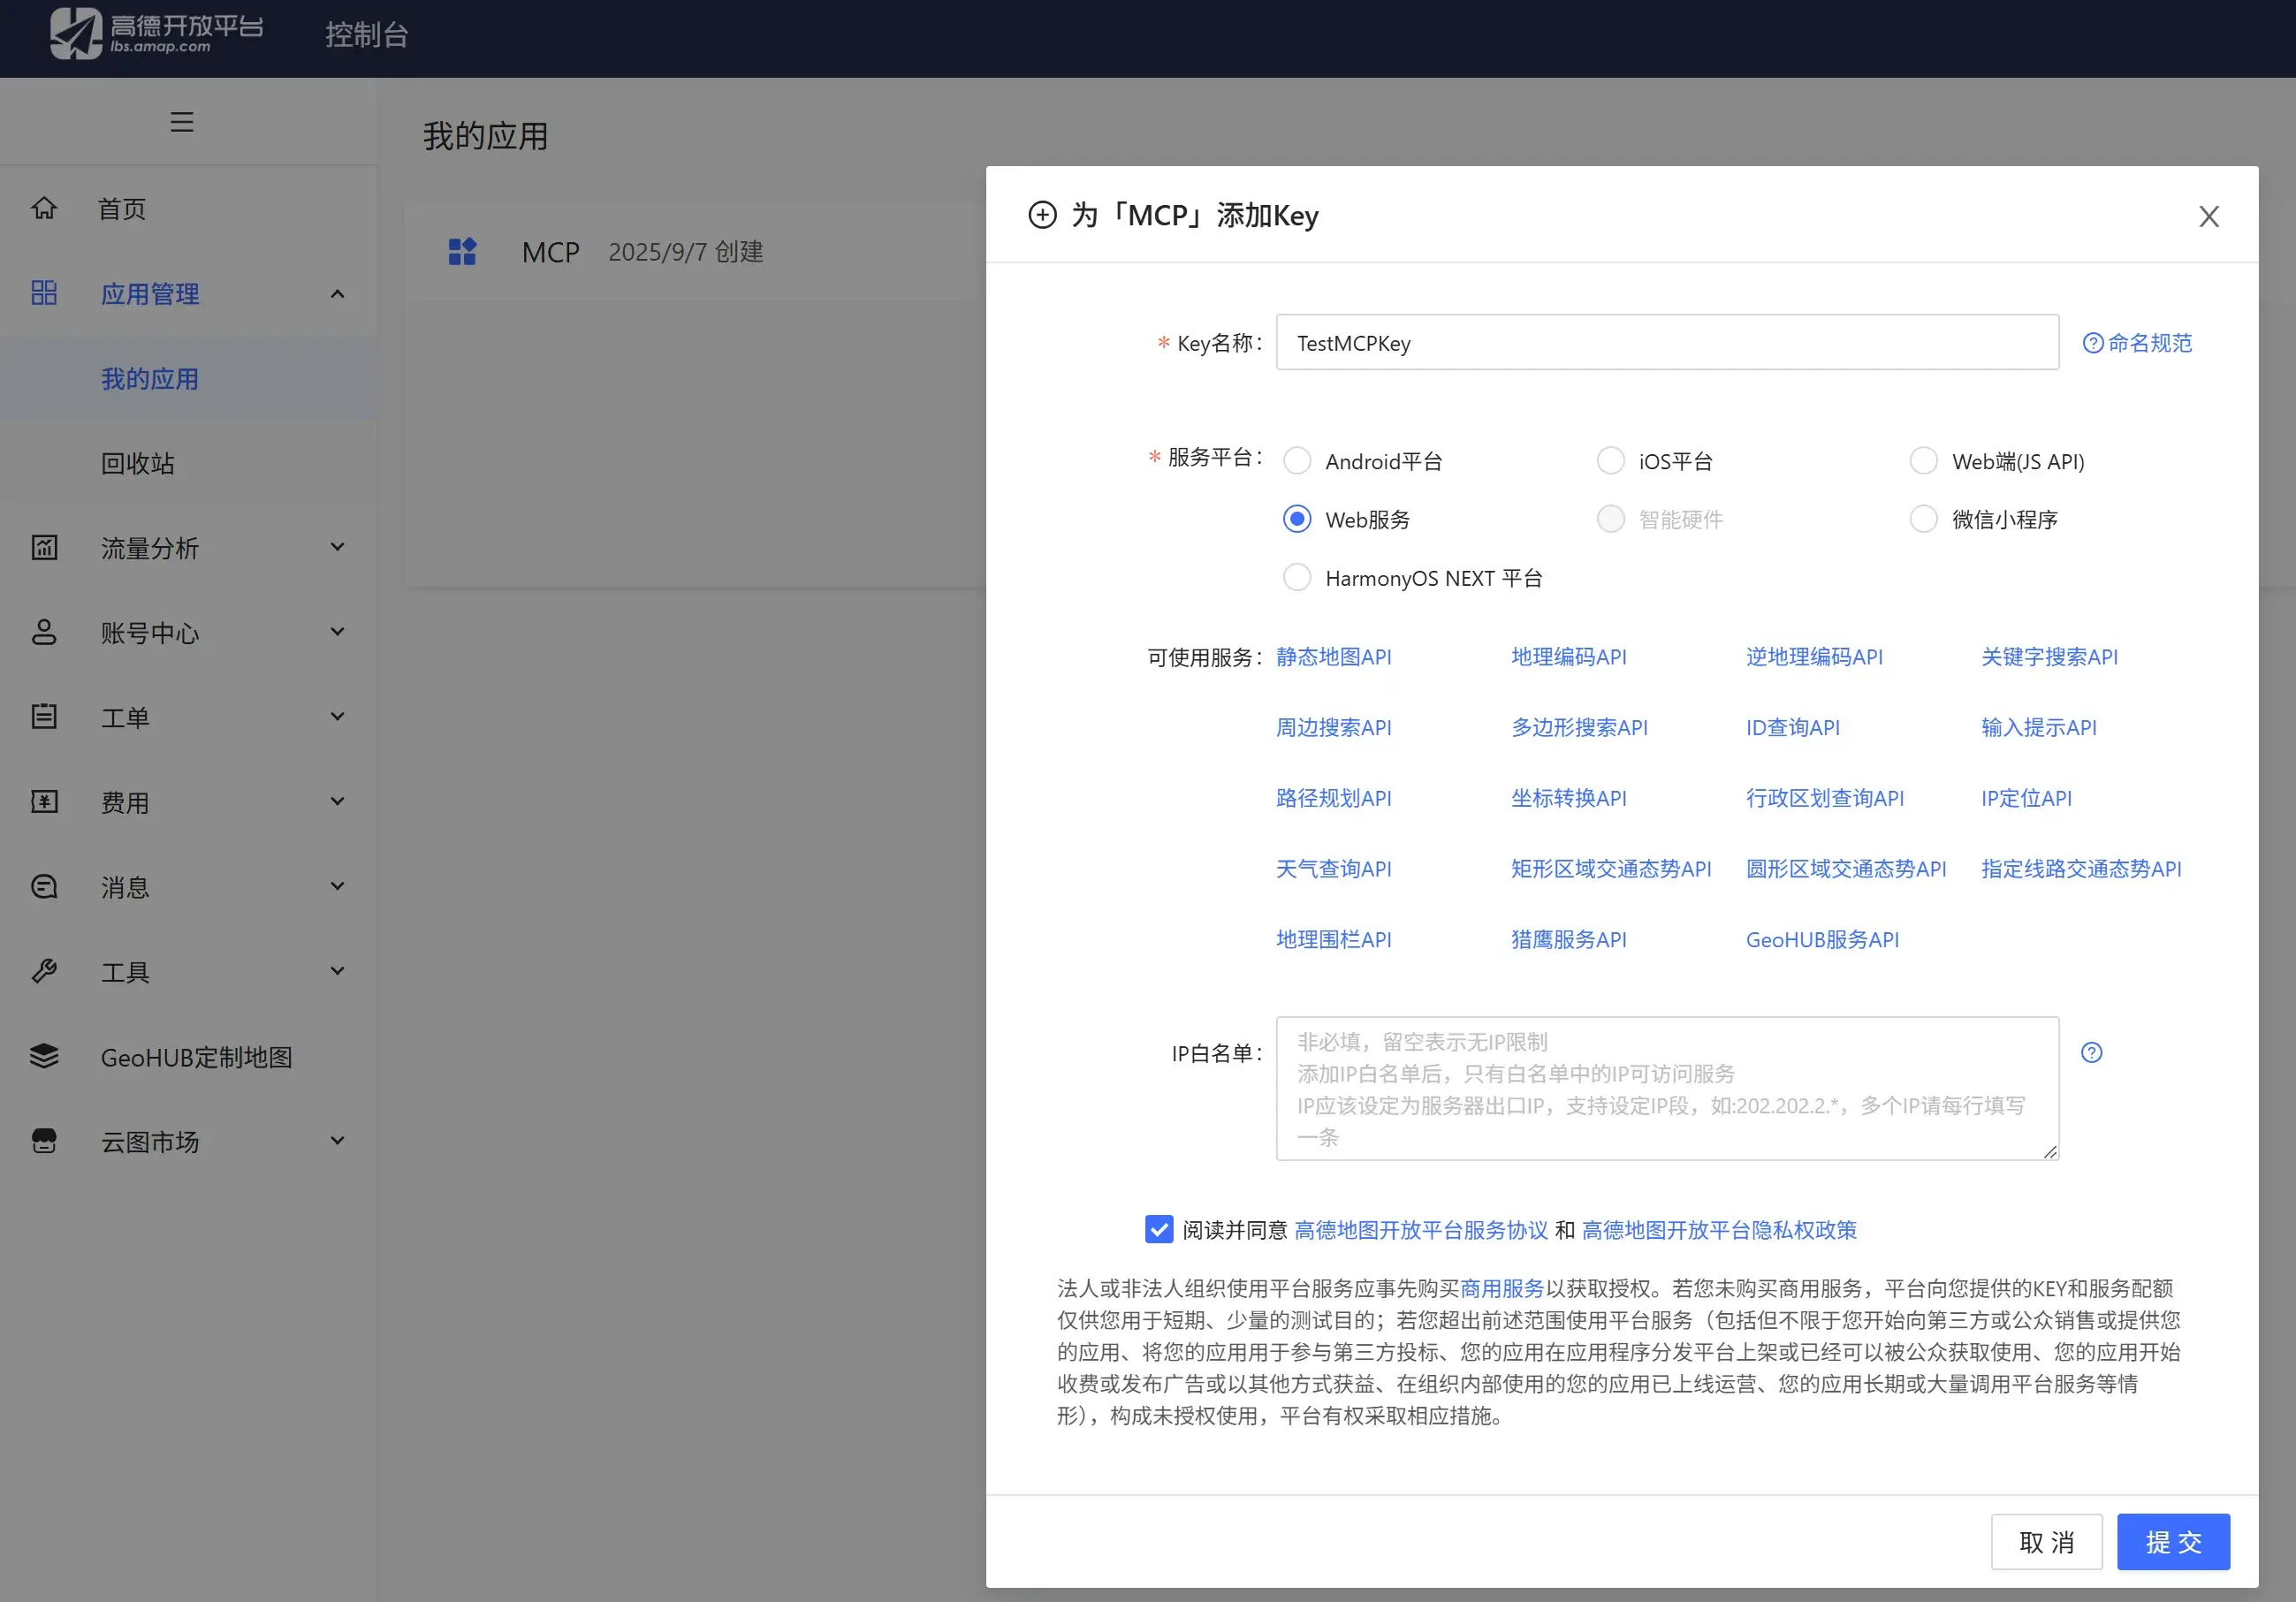Image resolution: width=2296 pixels, height=1602 pixels.
Task: Expand the 工单 menu chevron
Action: [x=338, y=717]
